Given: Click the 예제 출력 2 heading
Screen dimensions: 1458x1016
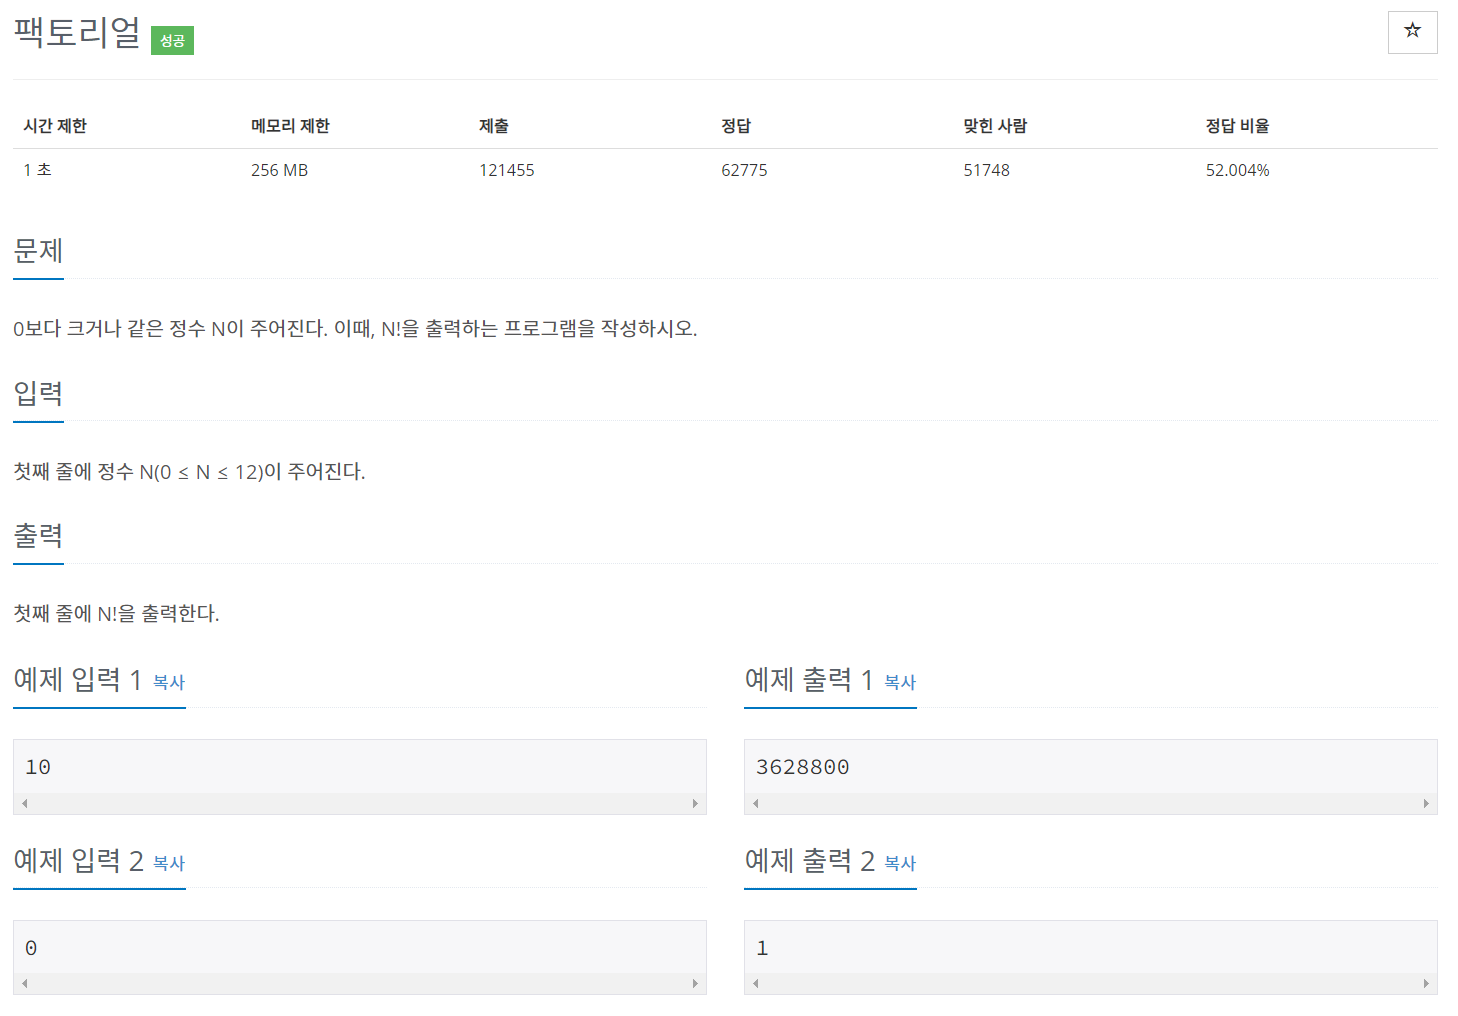Looking at the screenshot, I should click(x=809, y=861).
